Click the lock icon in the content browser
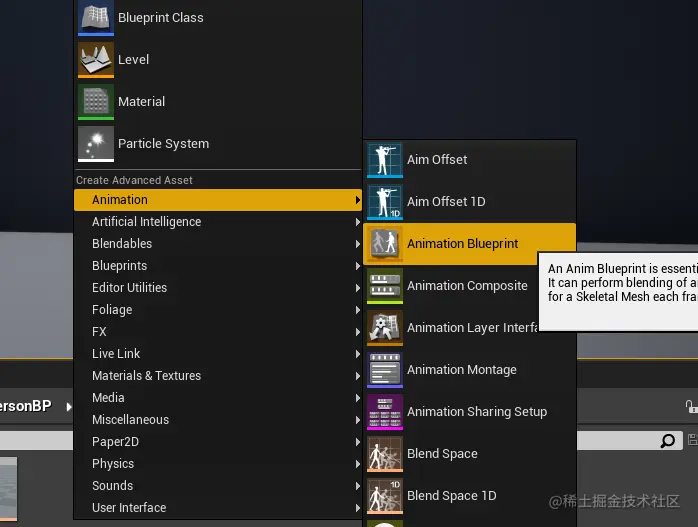Screen dimensions: 698x527 pyautogui.click(x=691, y=407)
